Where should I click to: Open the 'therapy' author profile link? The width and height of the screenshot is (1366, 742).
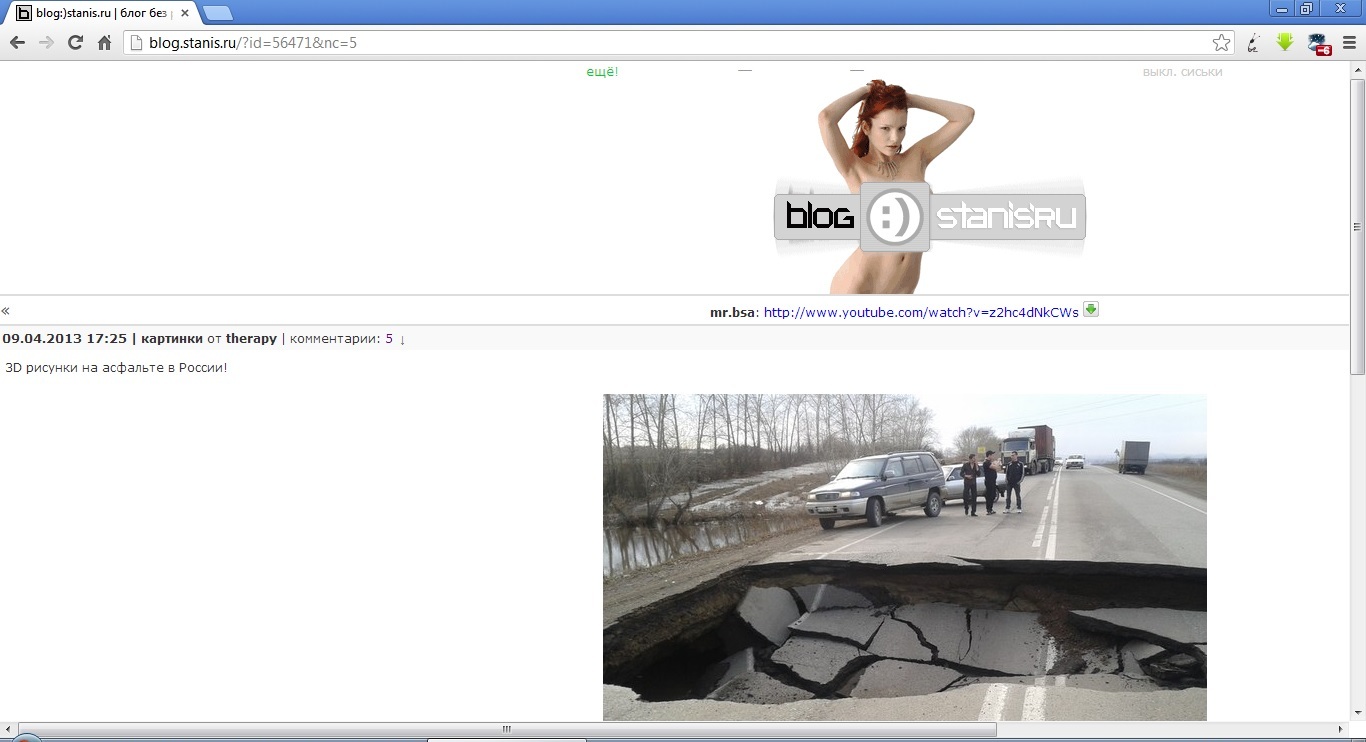250,338
